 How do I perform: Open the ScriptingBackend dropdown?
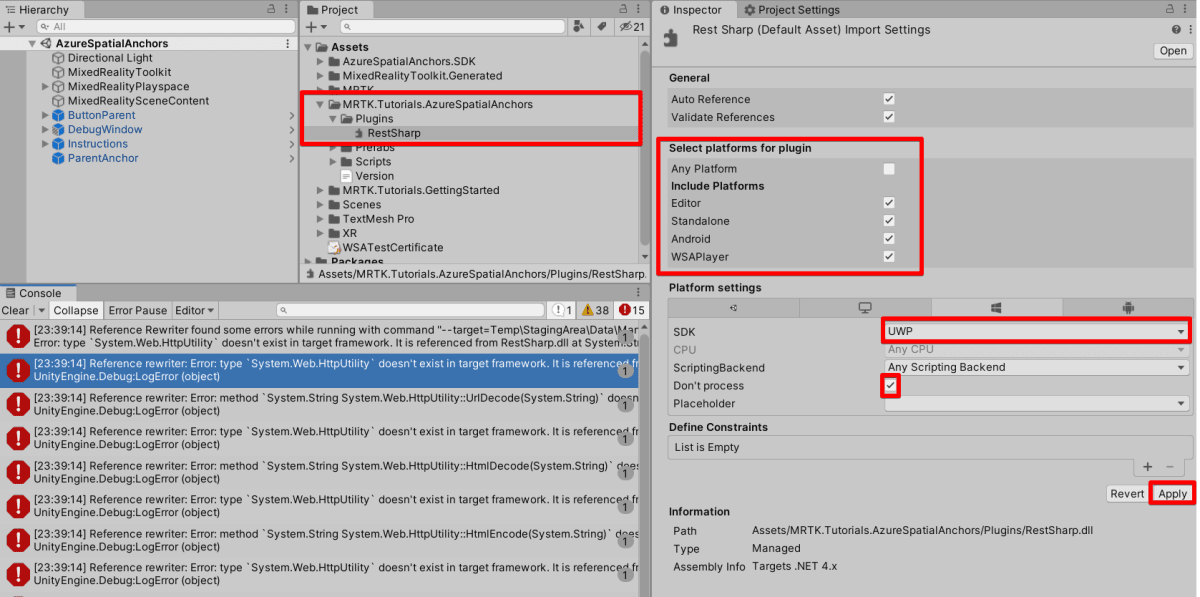(x=1037, y=367)
